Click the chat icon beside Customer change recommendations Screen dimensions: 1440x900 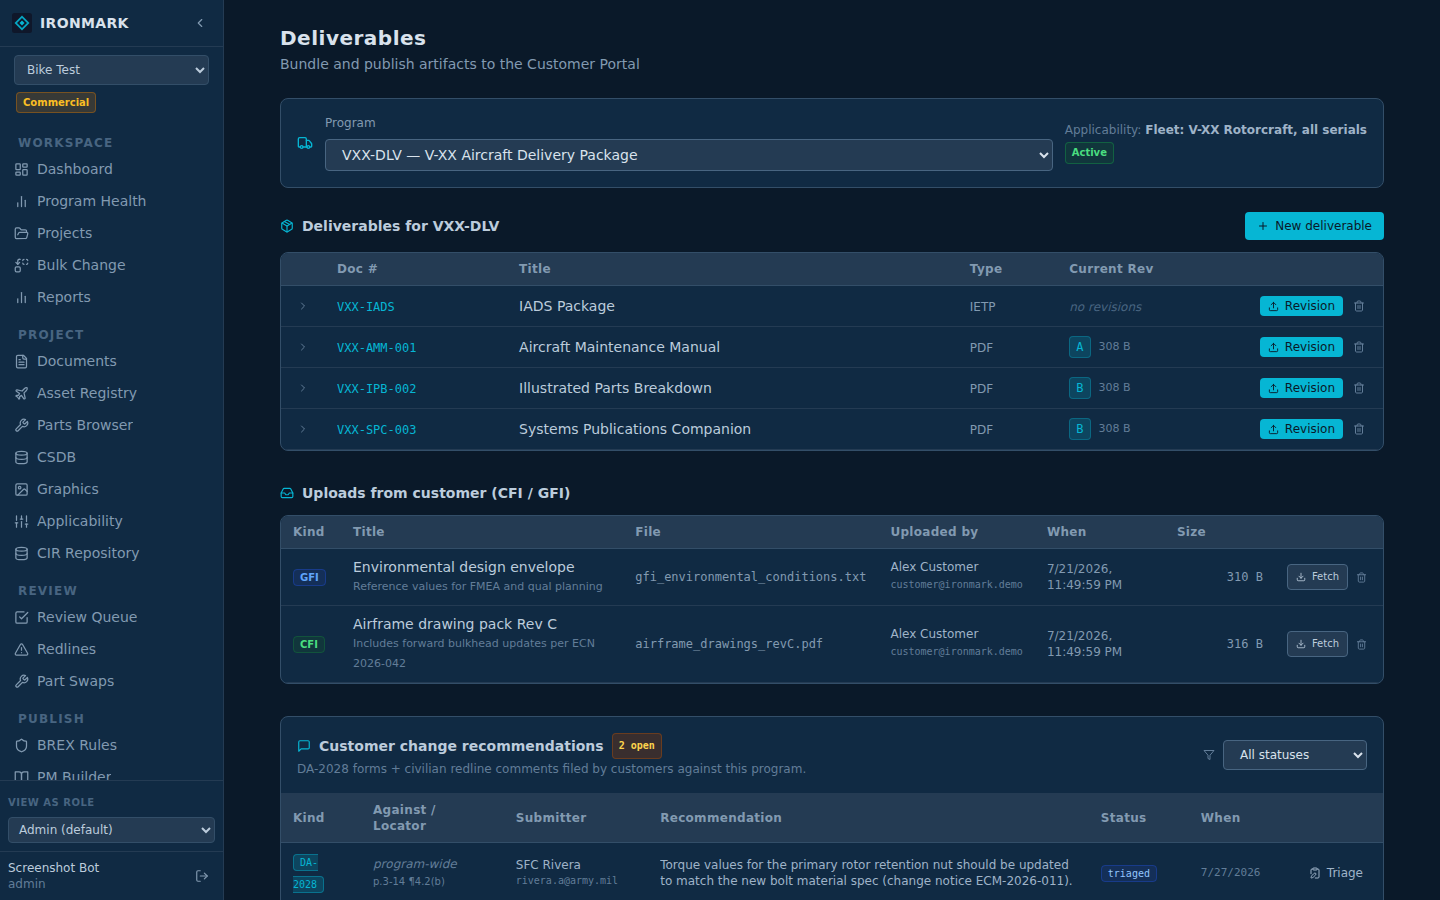pyautogui.click(x=304, y=746)
